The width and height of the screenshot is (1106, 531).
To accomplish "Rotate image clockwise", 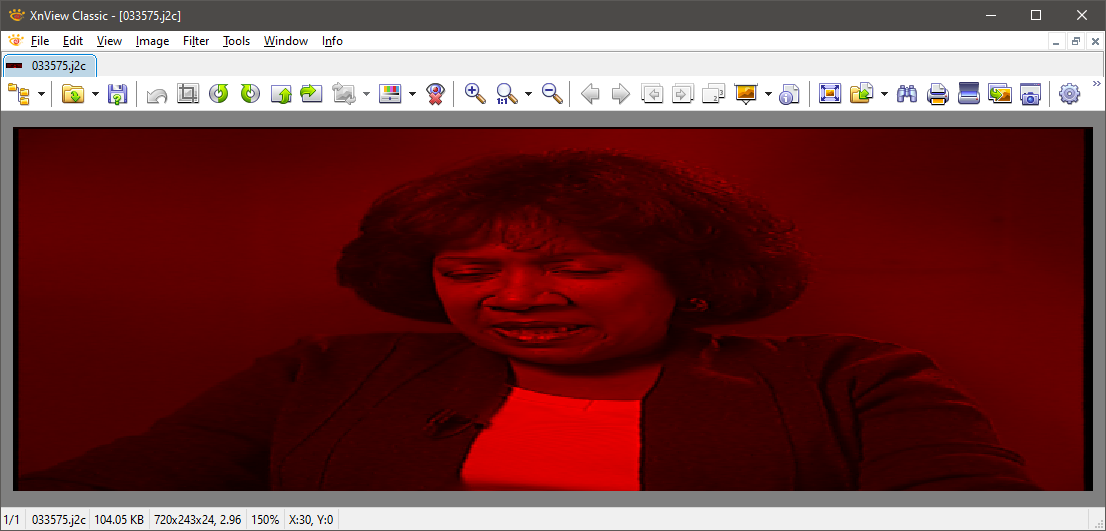I will click(x=250, y=94).
